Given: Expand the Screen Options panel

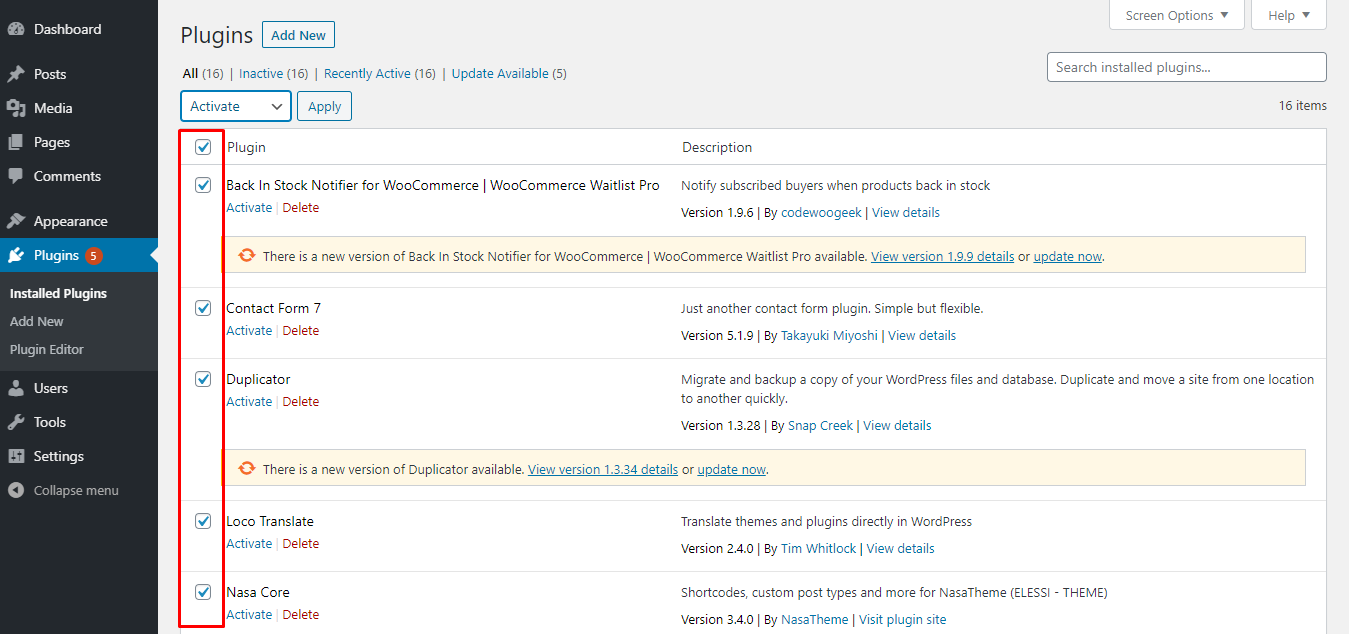Looking at the screenshot, I should click(1177, 15).
